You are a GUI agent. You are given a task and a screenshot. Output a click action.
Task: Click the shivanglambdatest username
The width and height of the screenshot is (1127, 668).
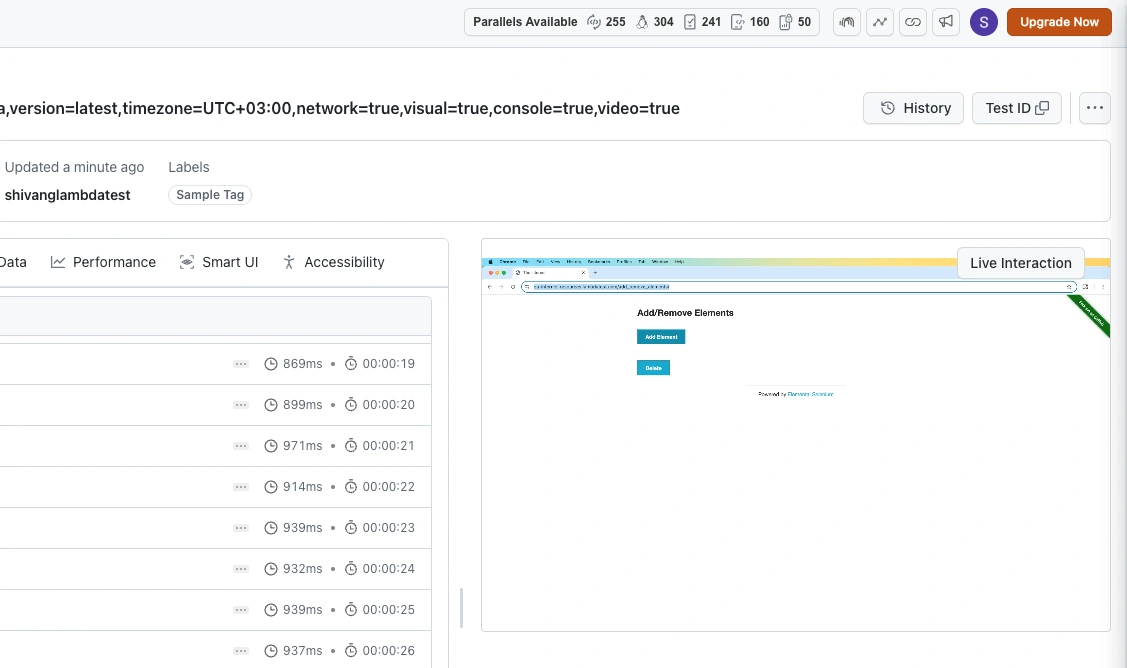pyautogui.click(x=68, y=195)
